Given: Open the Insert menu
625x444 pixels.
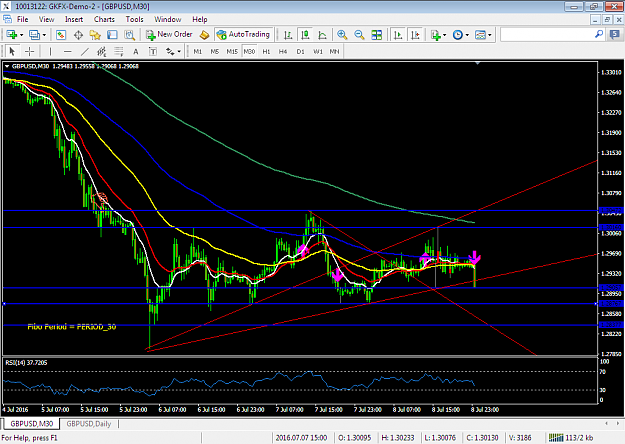Looking at the screenshot, I should pyautogui.click(x=74, y=19).
